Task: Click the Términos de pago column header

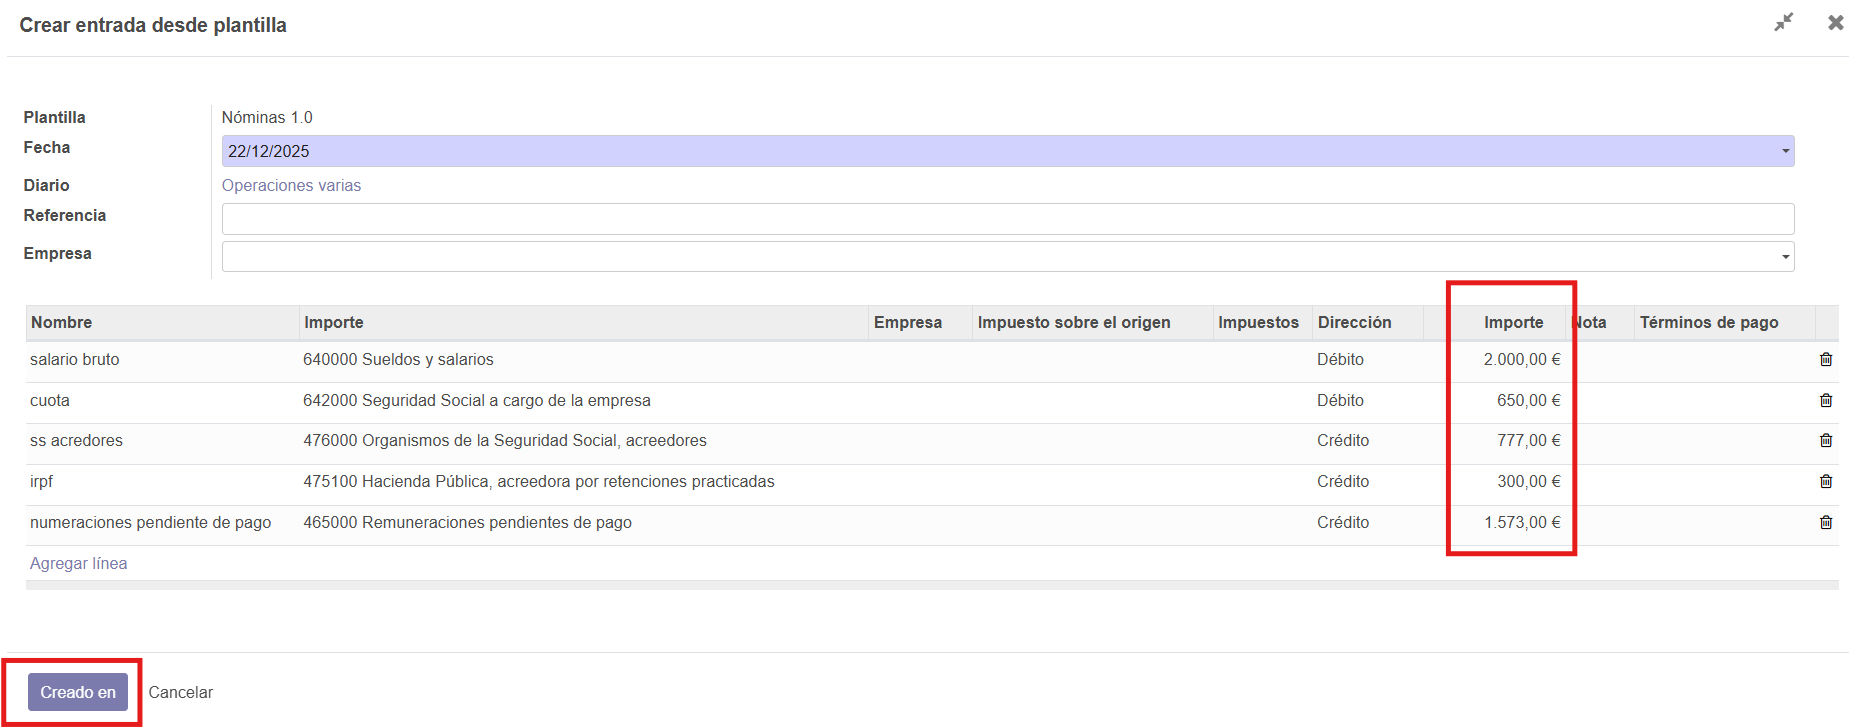Action: [x=1708, y=323]
